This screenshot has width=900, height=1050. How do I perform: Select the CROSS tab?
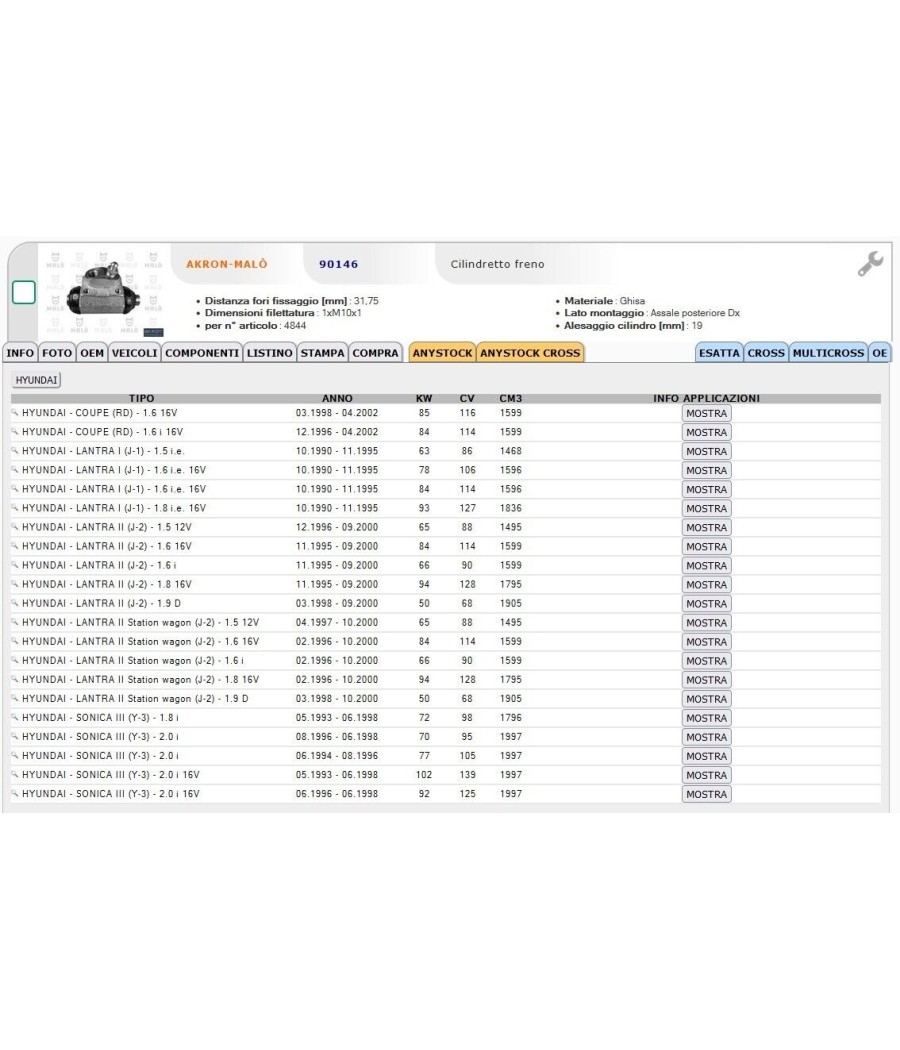coord(766,353)
